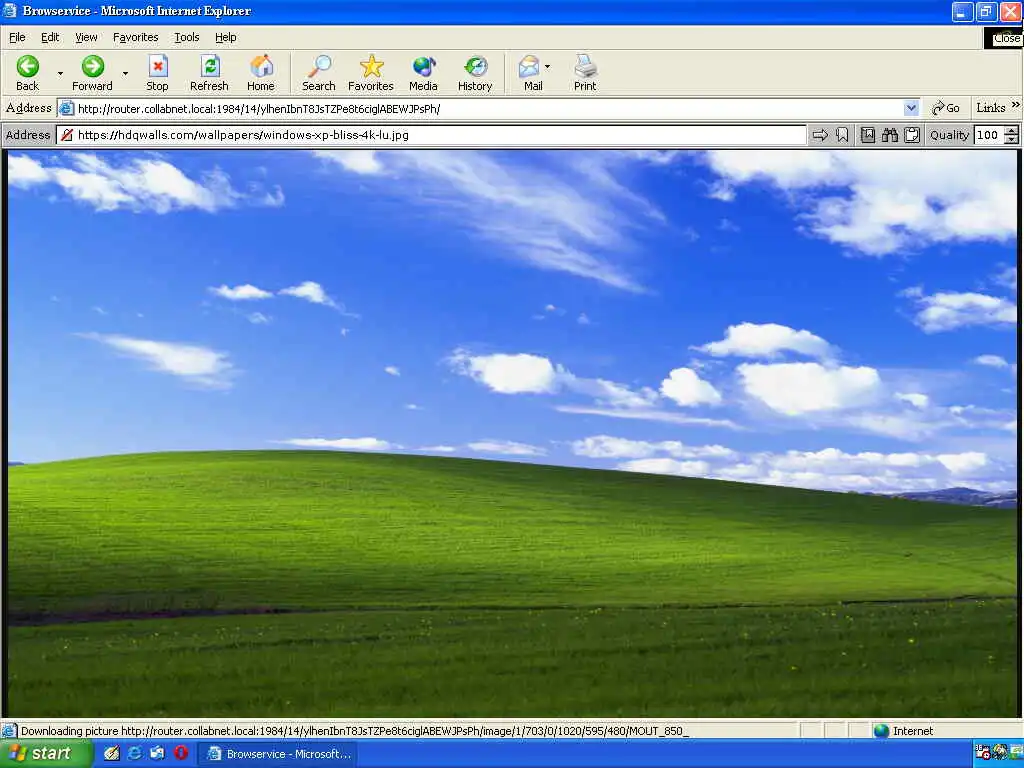
Task: Click the Browservice go arrow icon
Action: click(x=820, y=135)
